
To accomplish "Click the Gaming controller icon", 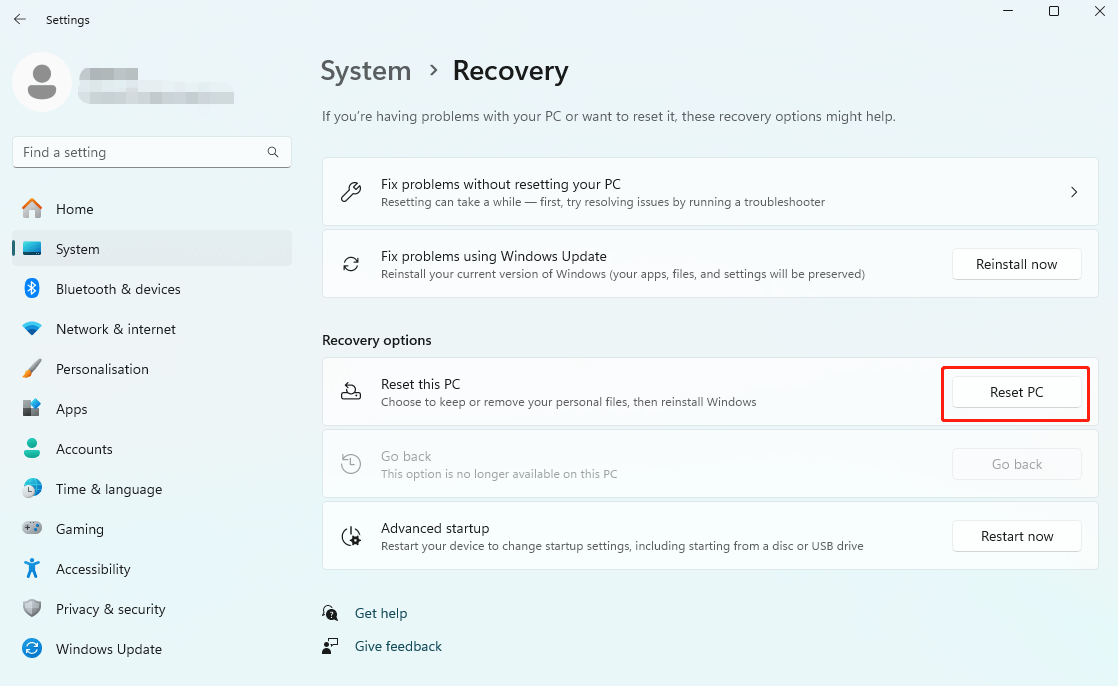I will click(x=32, y=528).
